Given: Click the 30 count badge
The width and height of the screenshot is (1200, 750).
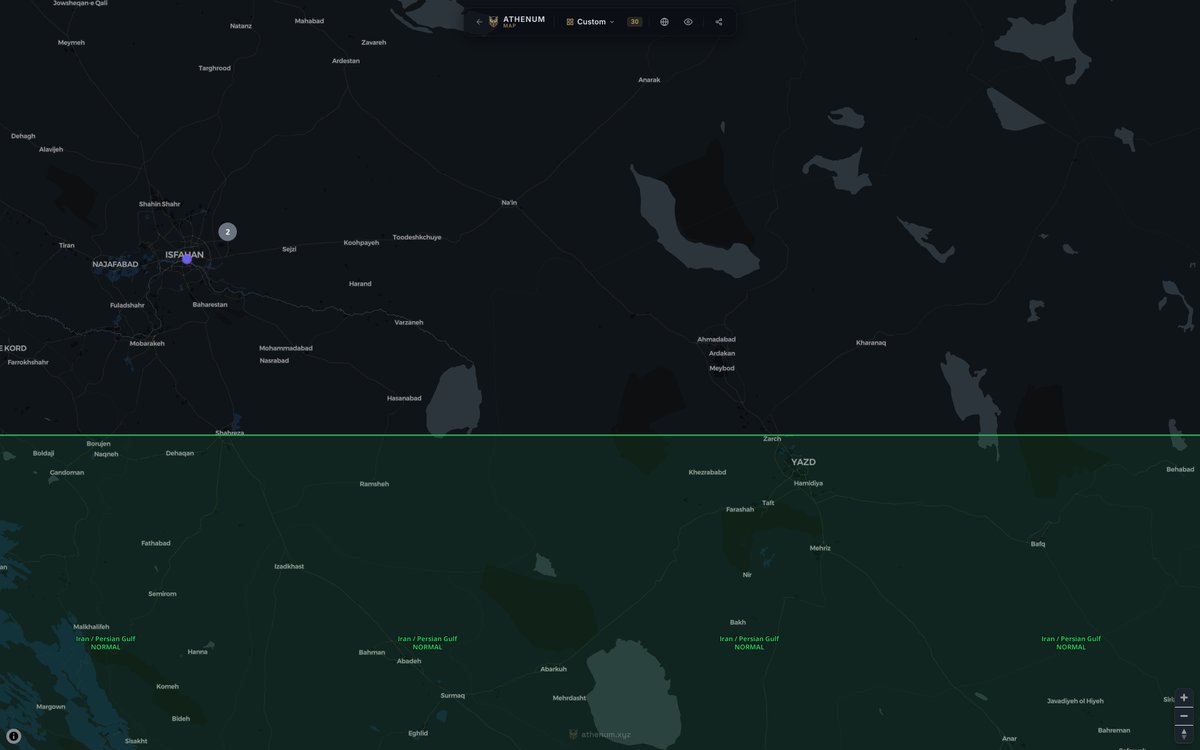Looking at the screenshot, I should 634,22.
